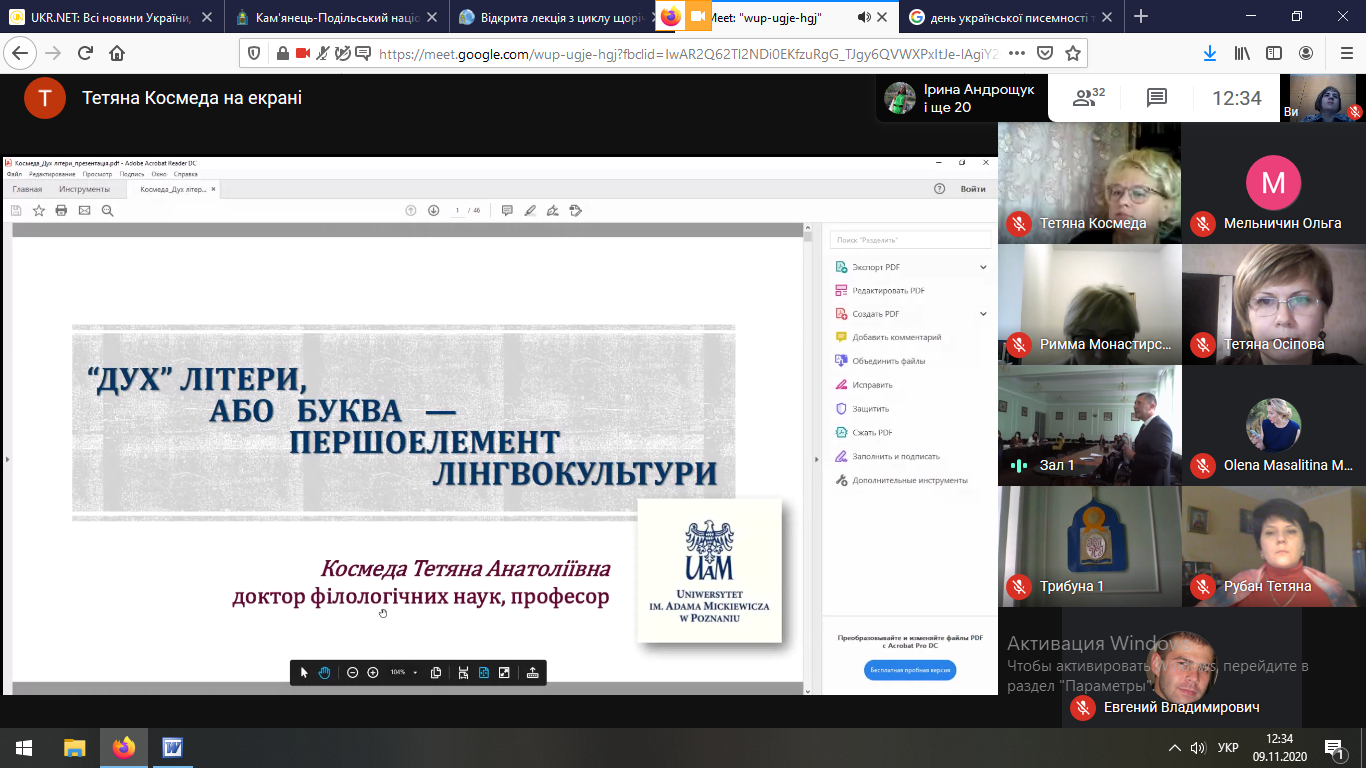Click the Save to Pocket icon
1366x768 pixels.
1044,53
